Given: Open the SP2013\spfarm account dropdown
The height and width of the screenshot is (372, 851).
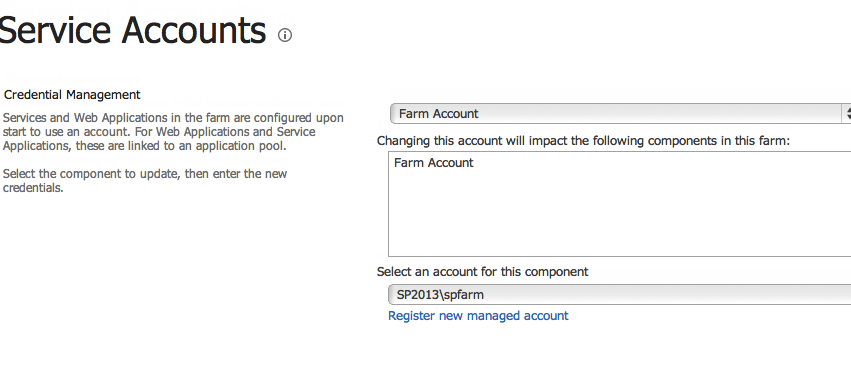Looking at the screenshot, I should pyautogui.click(x=619, y=294).
